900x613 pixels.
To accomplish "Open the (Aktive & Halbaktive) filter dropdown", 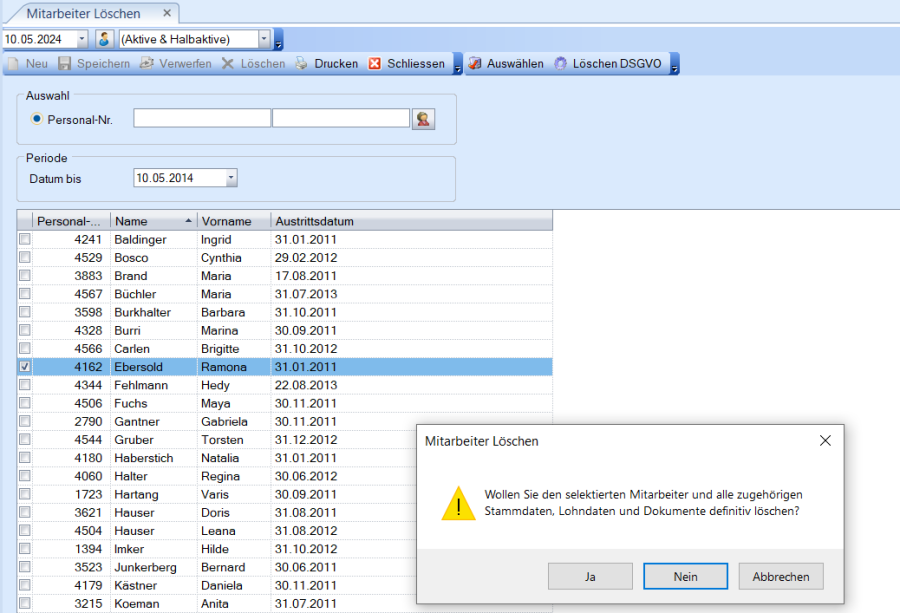I will 264,39.
